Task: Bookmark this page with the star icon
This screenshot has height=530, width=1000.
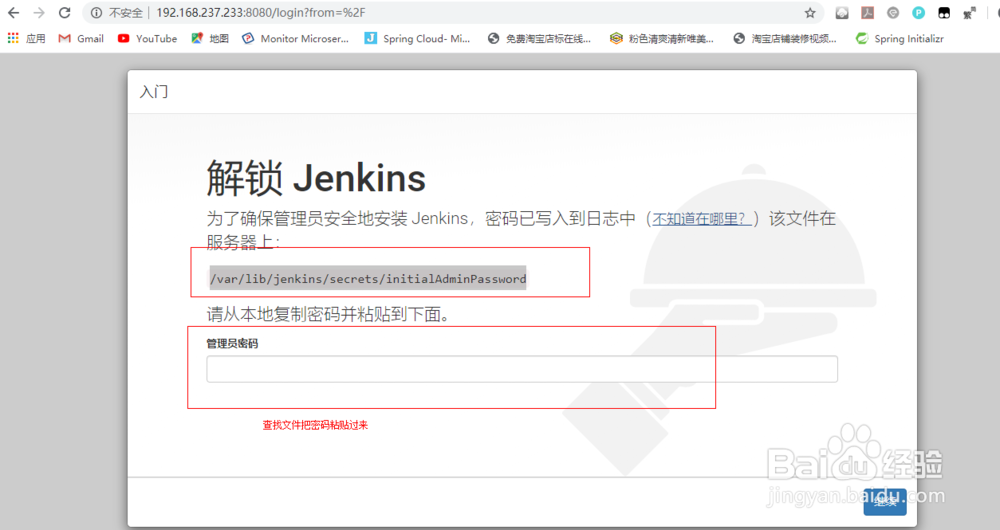Action: pos(810,13)
